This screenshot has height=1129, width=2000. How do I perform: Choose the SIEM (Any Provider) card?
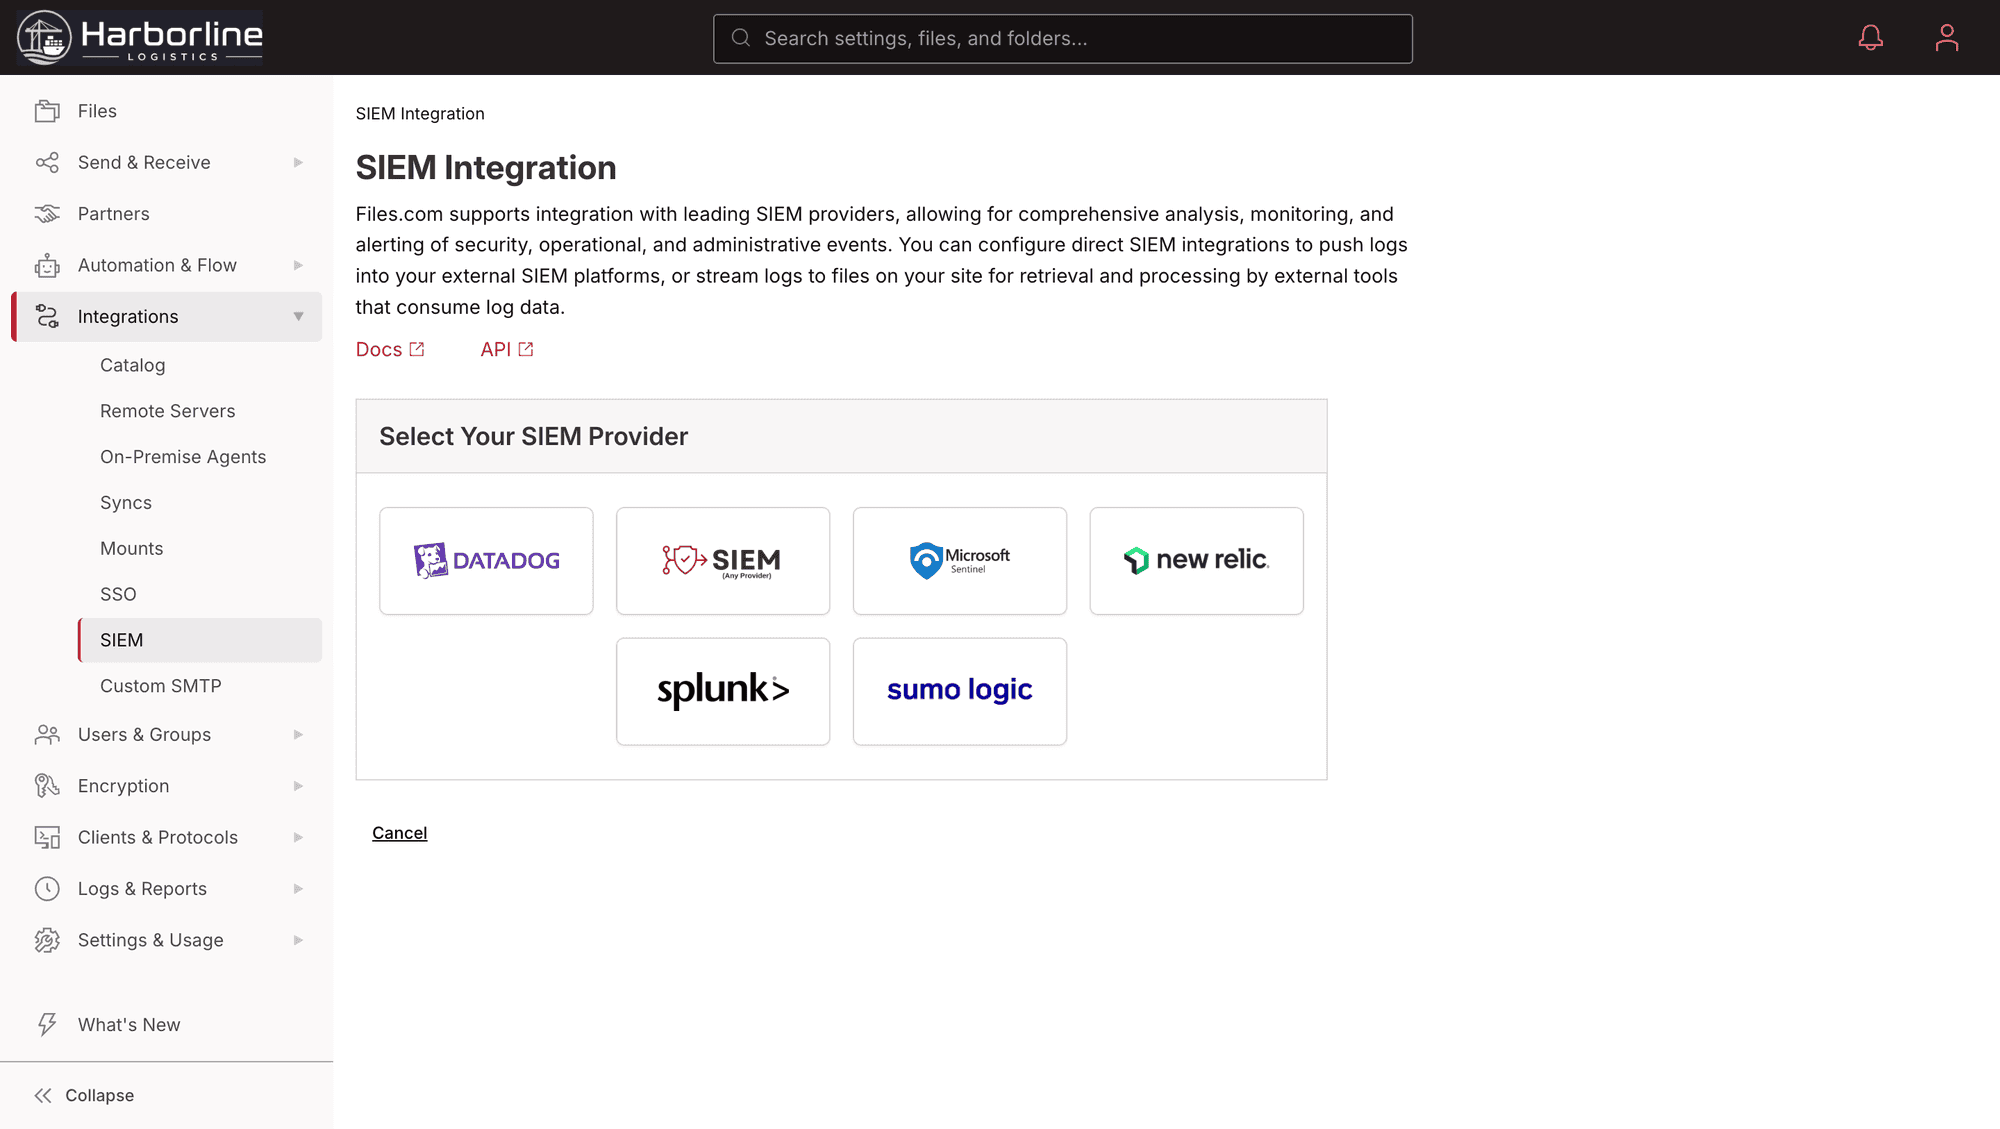[723, 561]
